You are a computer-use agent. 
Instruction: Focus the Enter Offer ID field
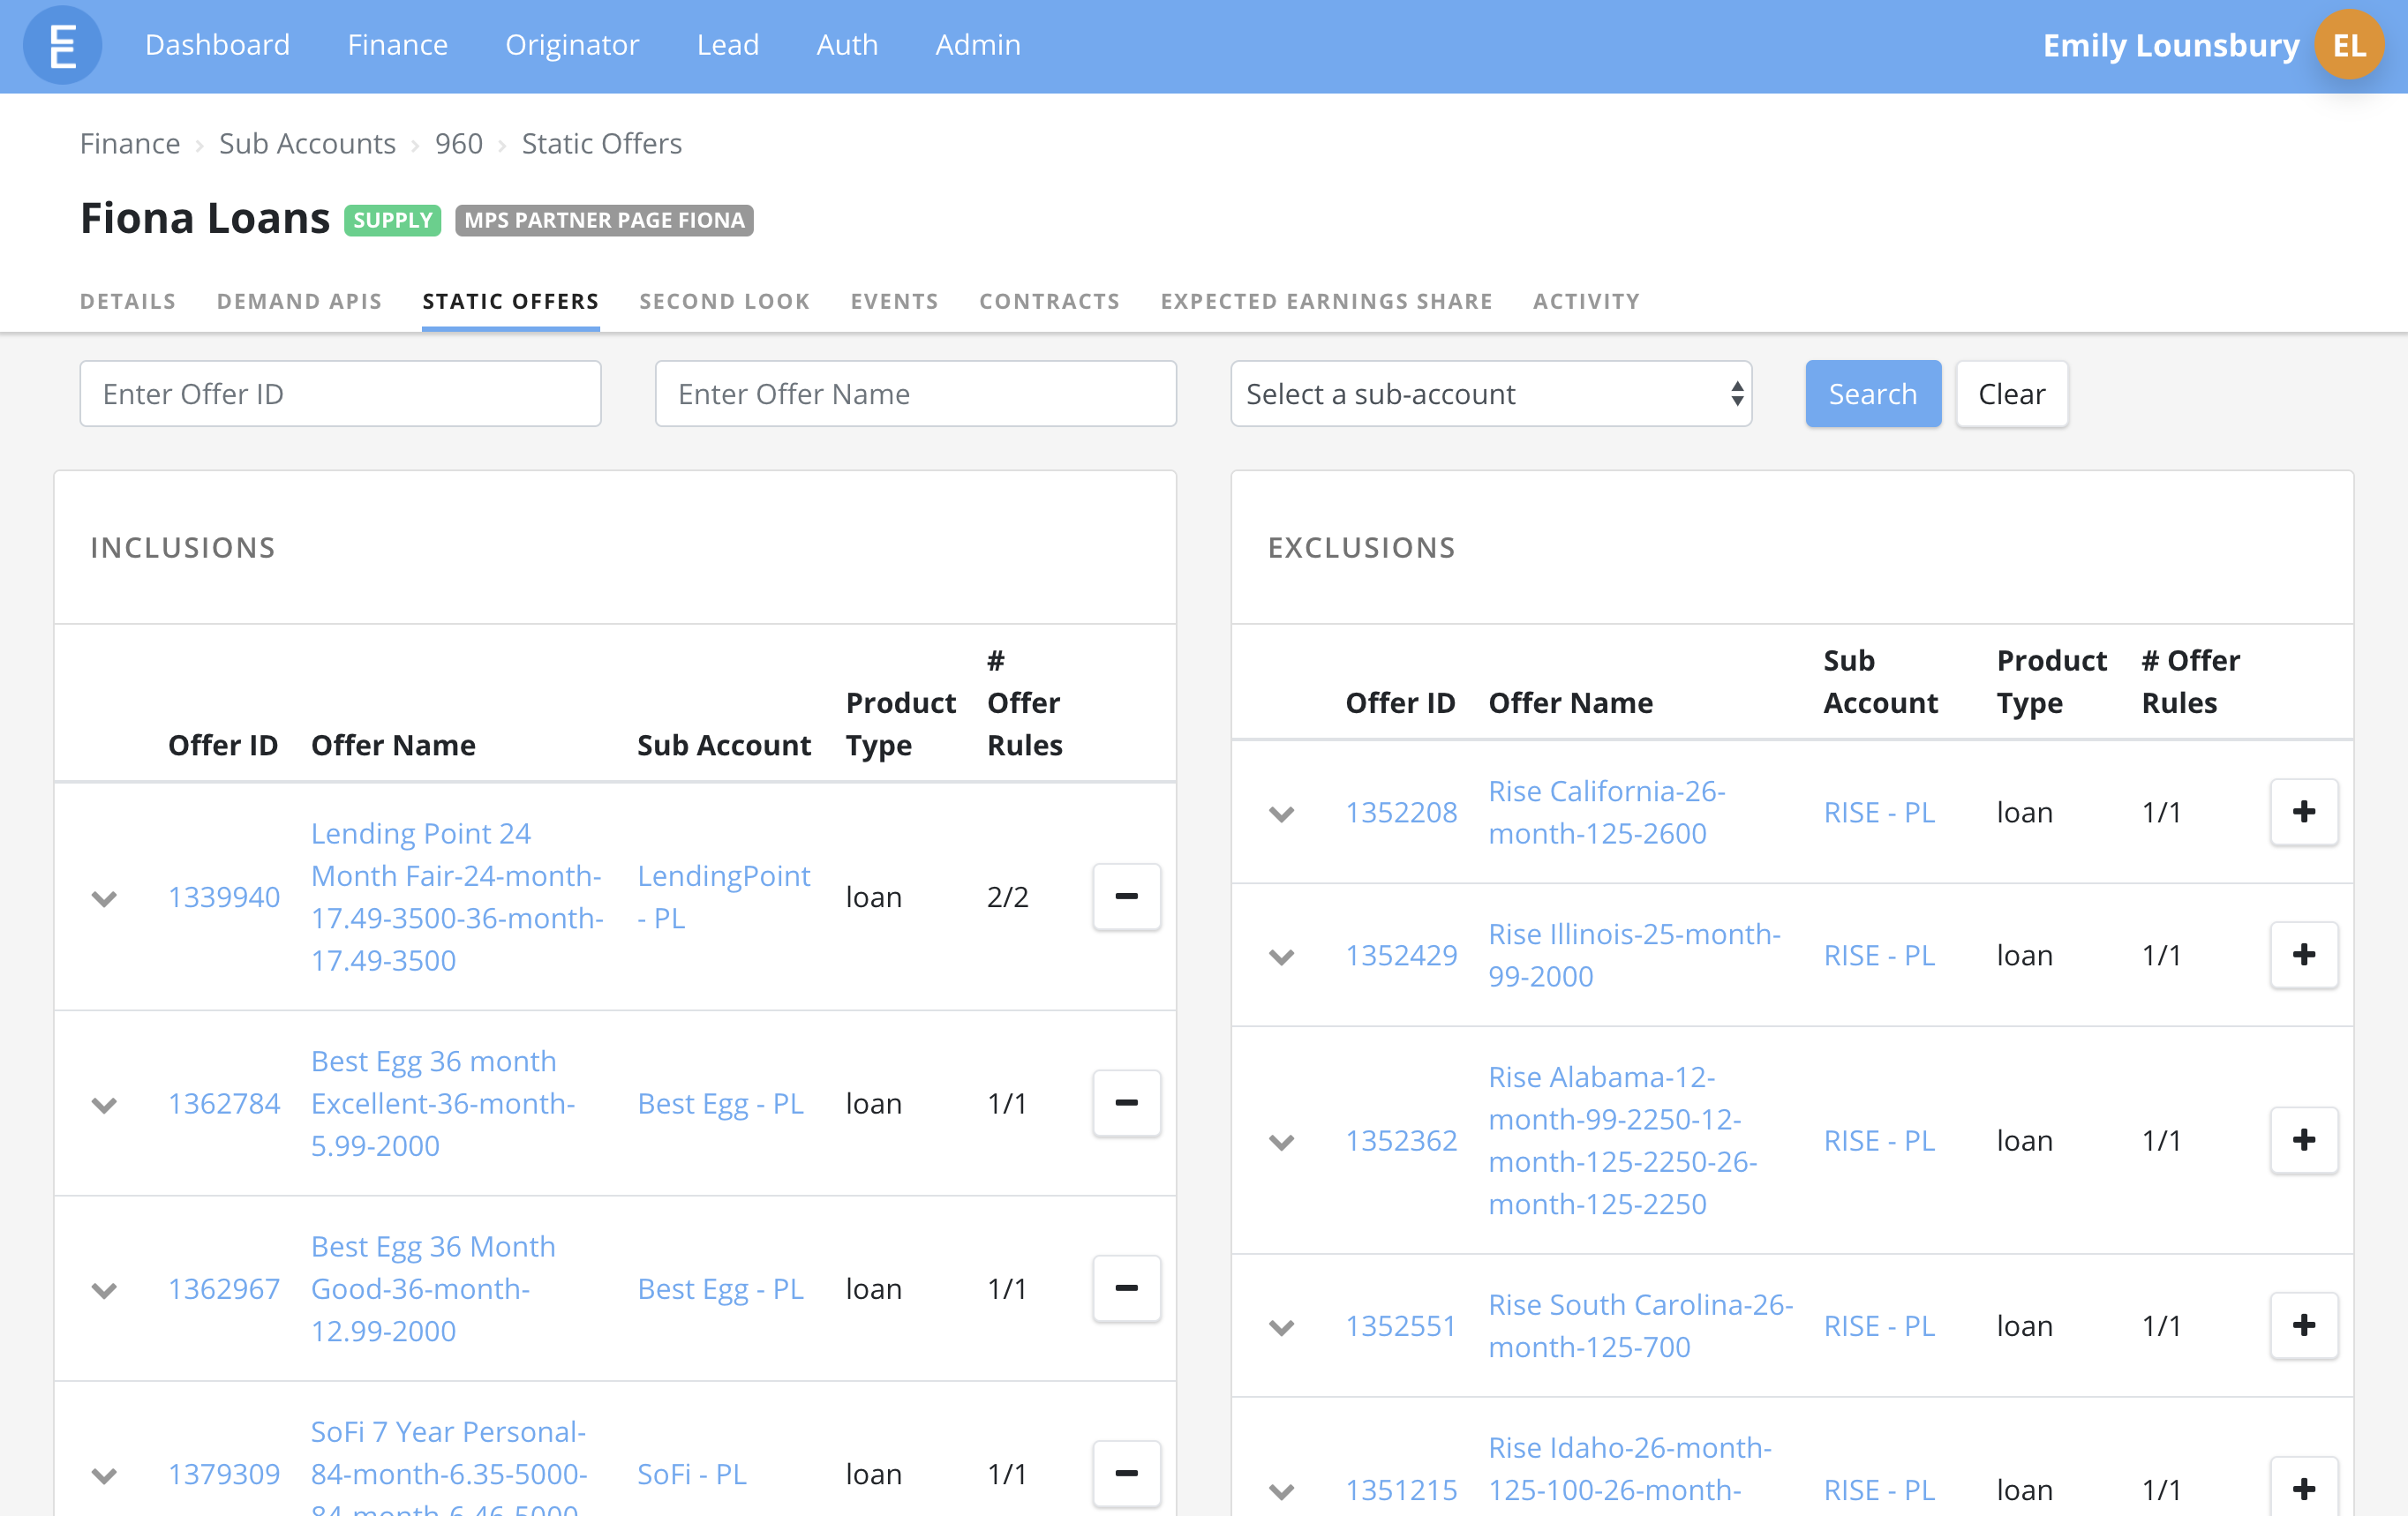(340, 394)
